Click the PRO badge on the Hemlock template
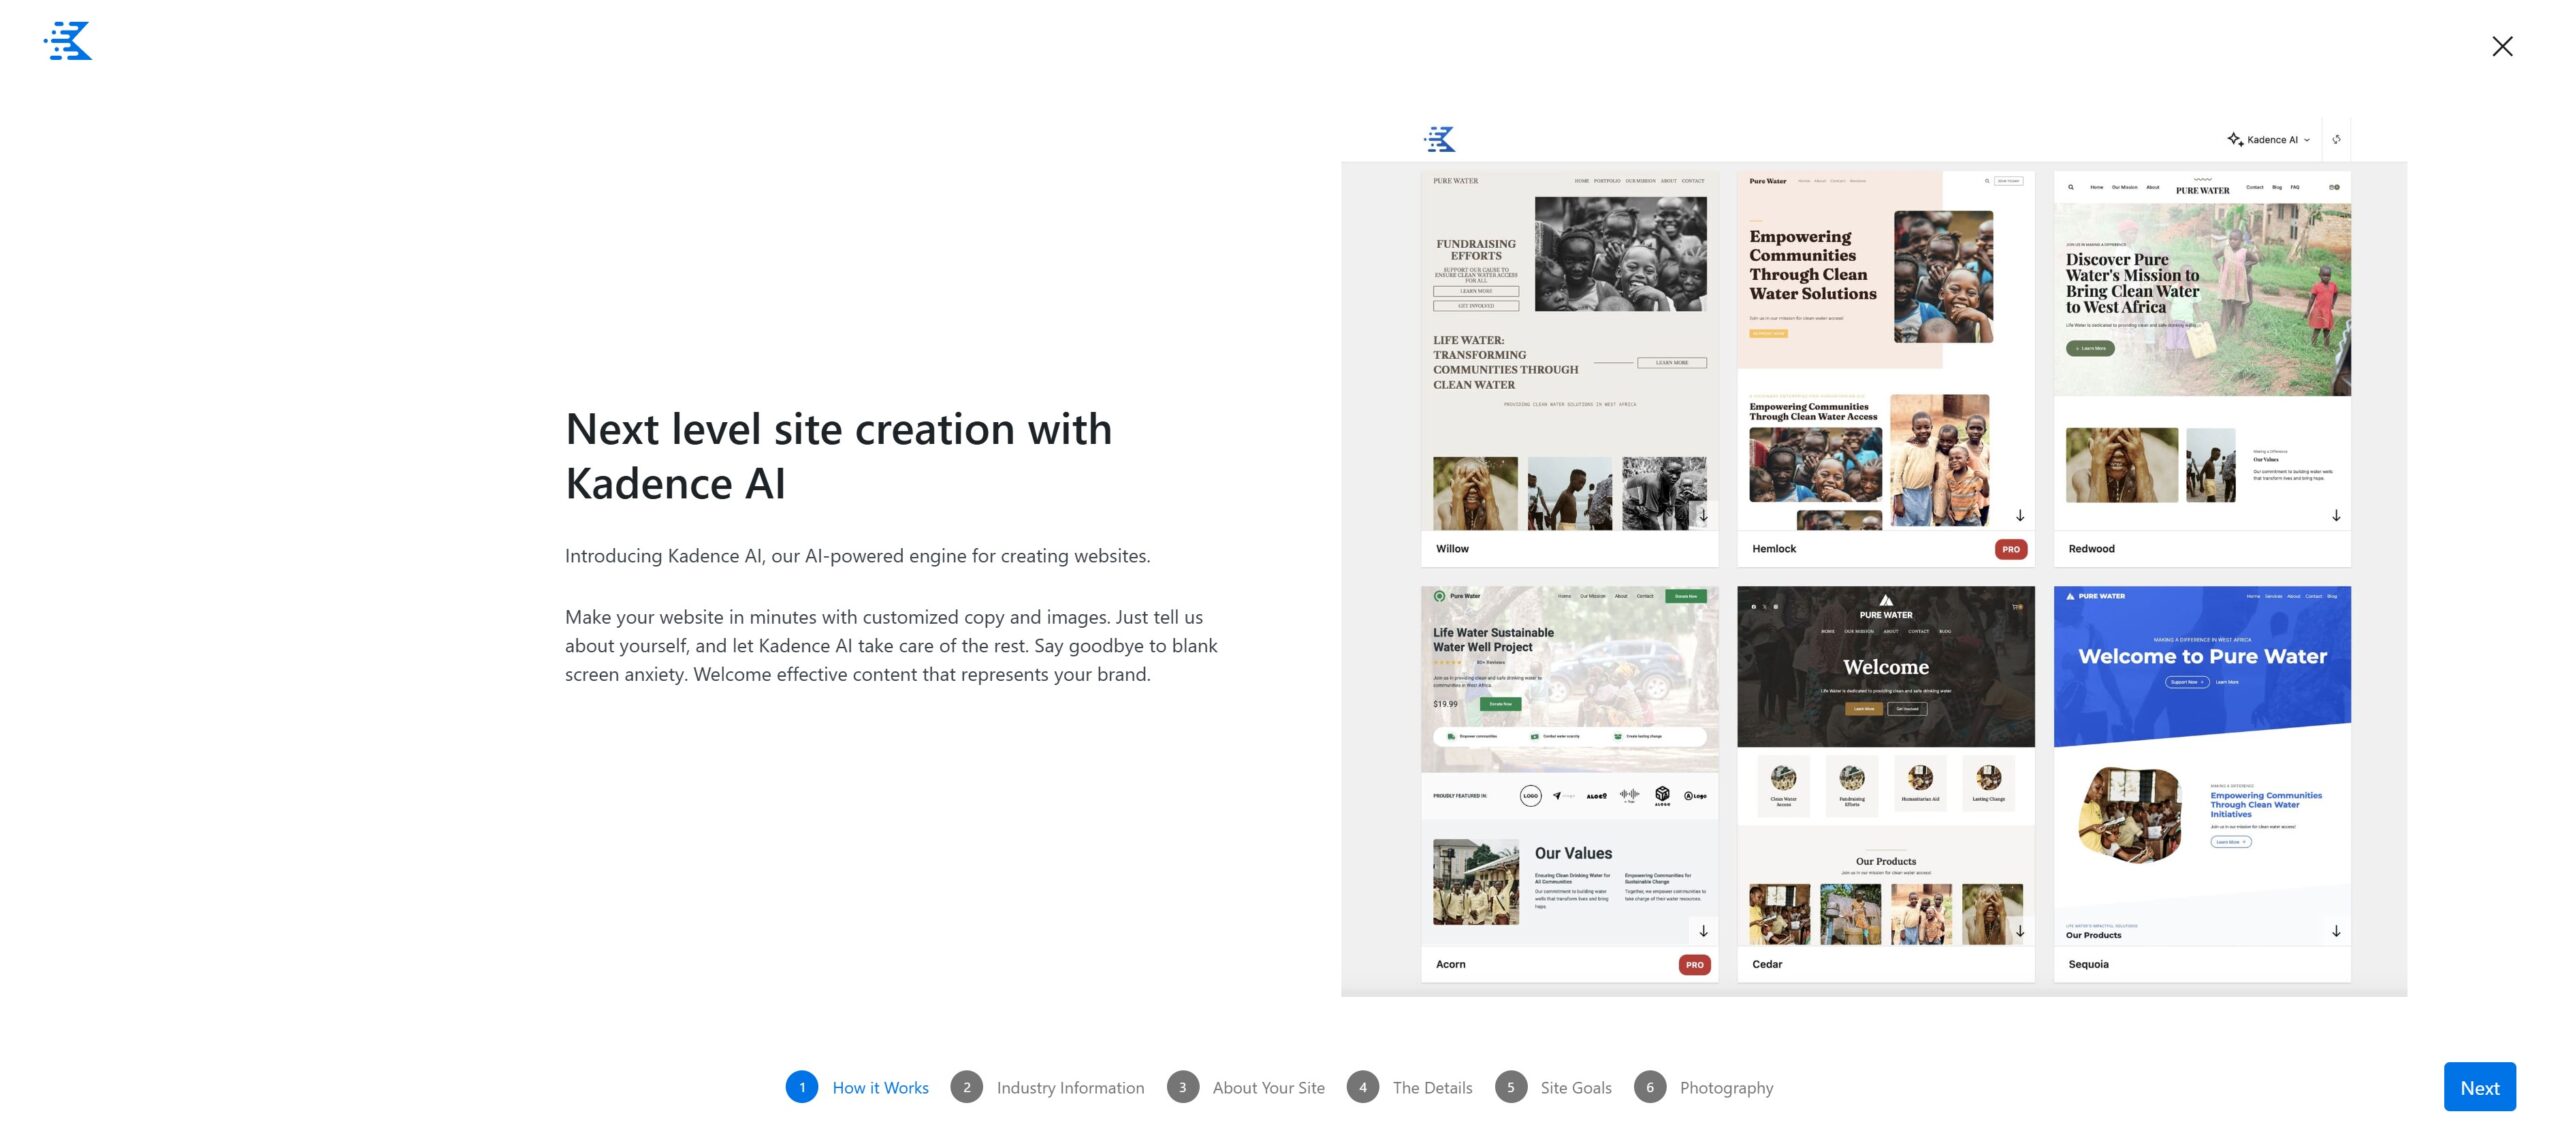 pyautogui.click(x=2011, y=549)
